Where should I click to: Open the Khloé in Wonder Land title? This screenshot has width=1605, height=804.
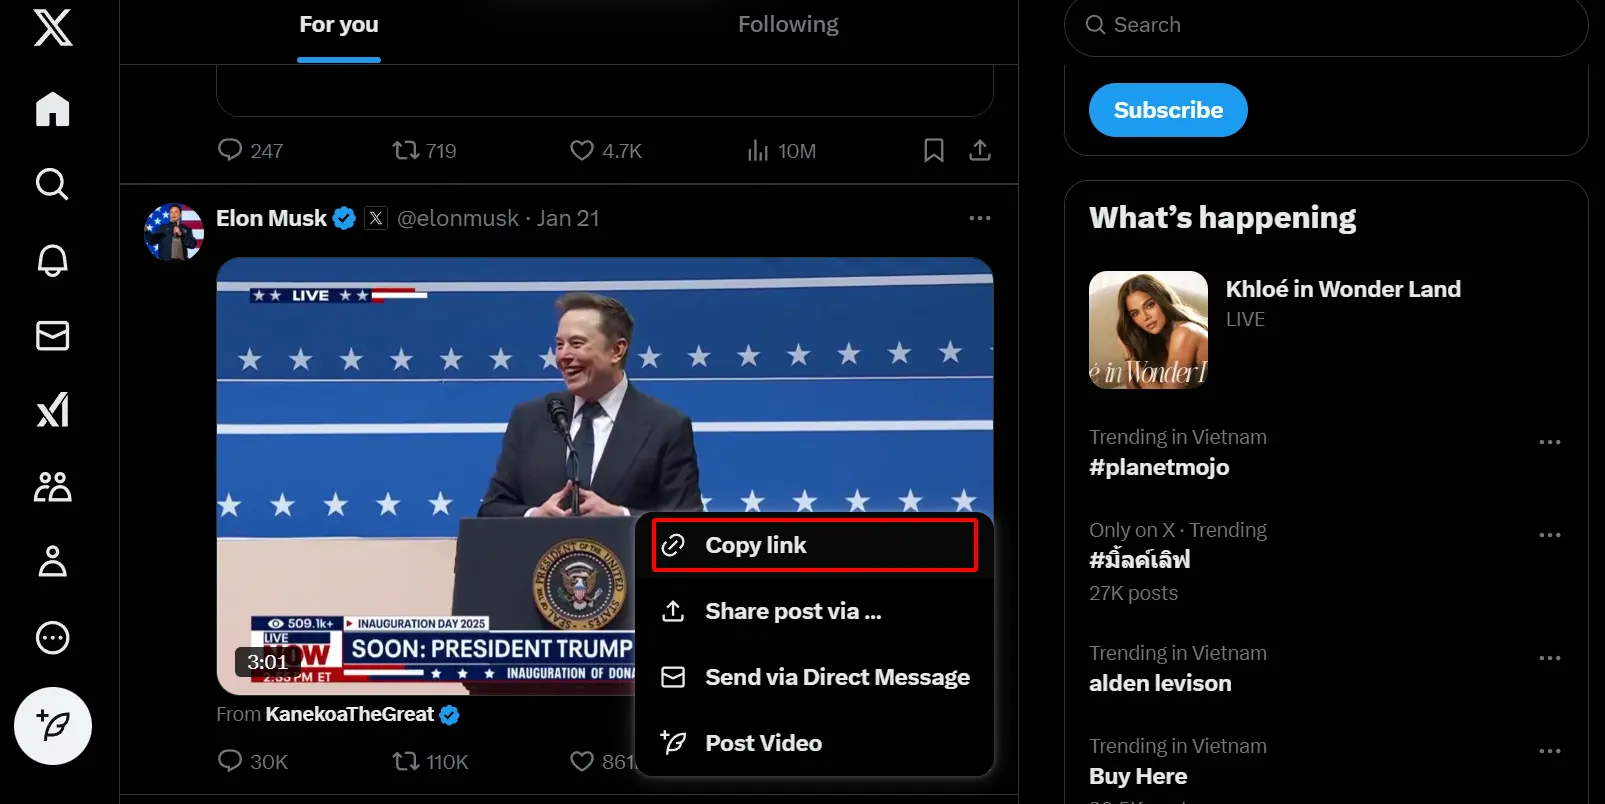tap(1343, 289)
